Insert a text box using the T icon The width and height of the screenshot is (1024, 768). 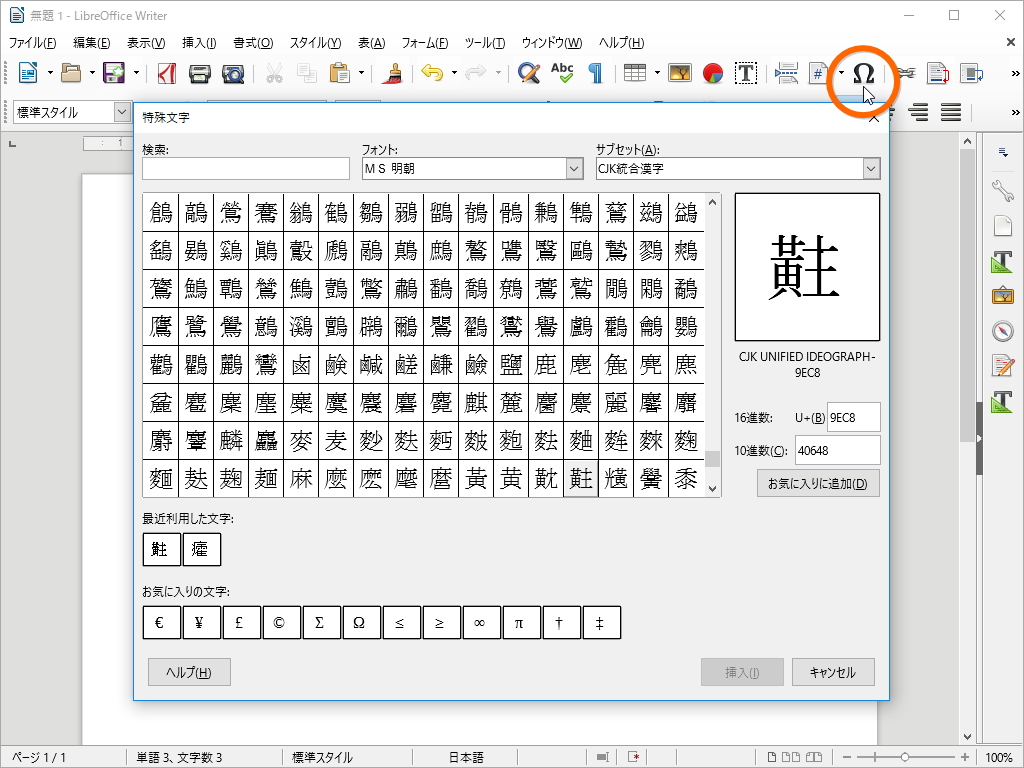[745, 72]
